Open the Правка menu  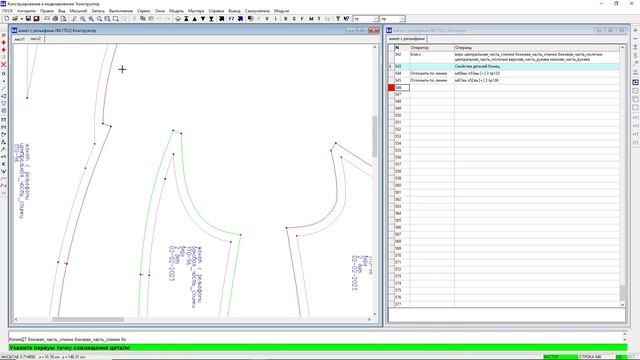pos(47,11)
